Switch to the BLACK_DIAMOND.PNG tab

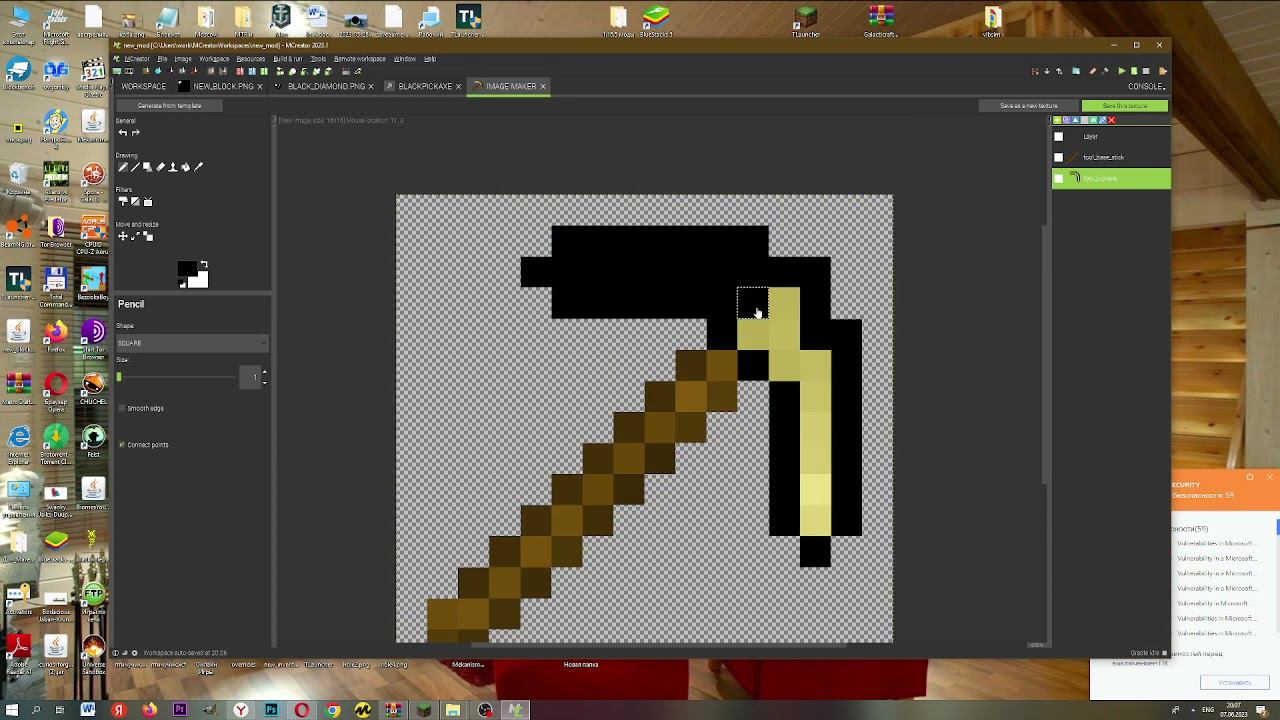click(x=324, y=86)
